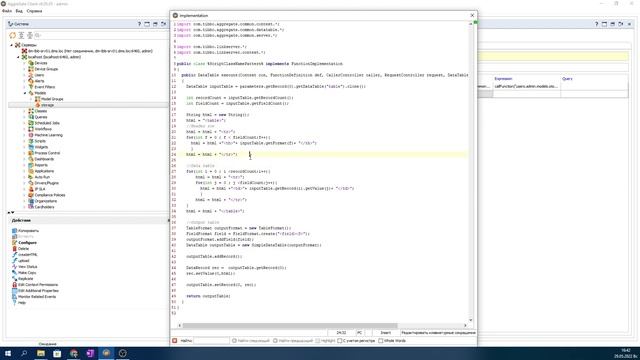Click the Auto Run node icon

tap(31, 177)
